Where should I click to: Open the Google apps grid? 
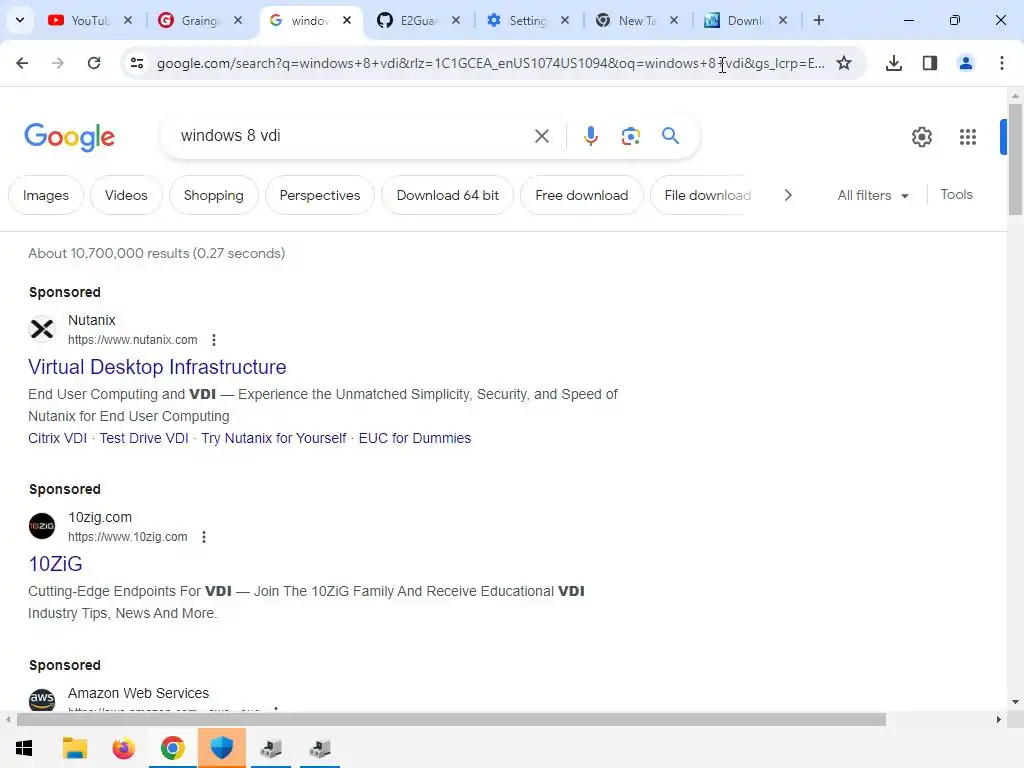(968, 136)
